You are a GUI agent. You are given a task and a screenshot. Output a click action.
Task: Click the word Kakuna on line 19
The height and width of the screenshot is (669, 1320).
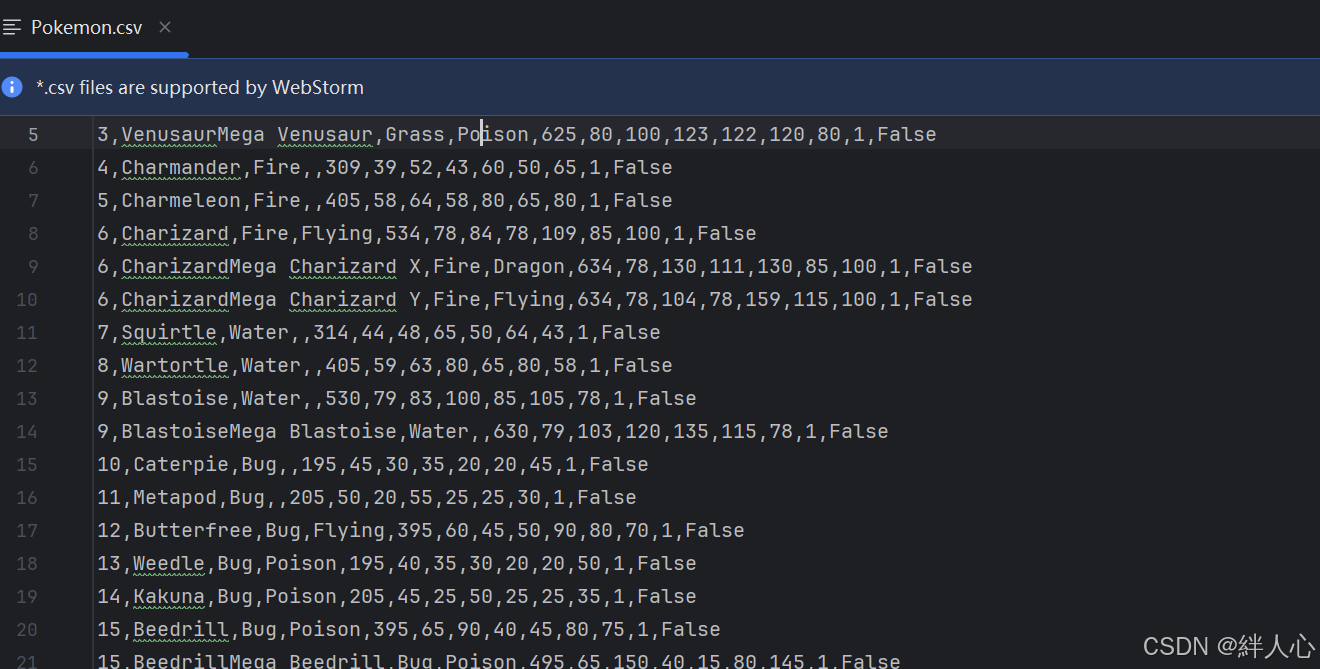pos(168,596)
